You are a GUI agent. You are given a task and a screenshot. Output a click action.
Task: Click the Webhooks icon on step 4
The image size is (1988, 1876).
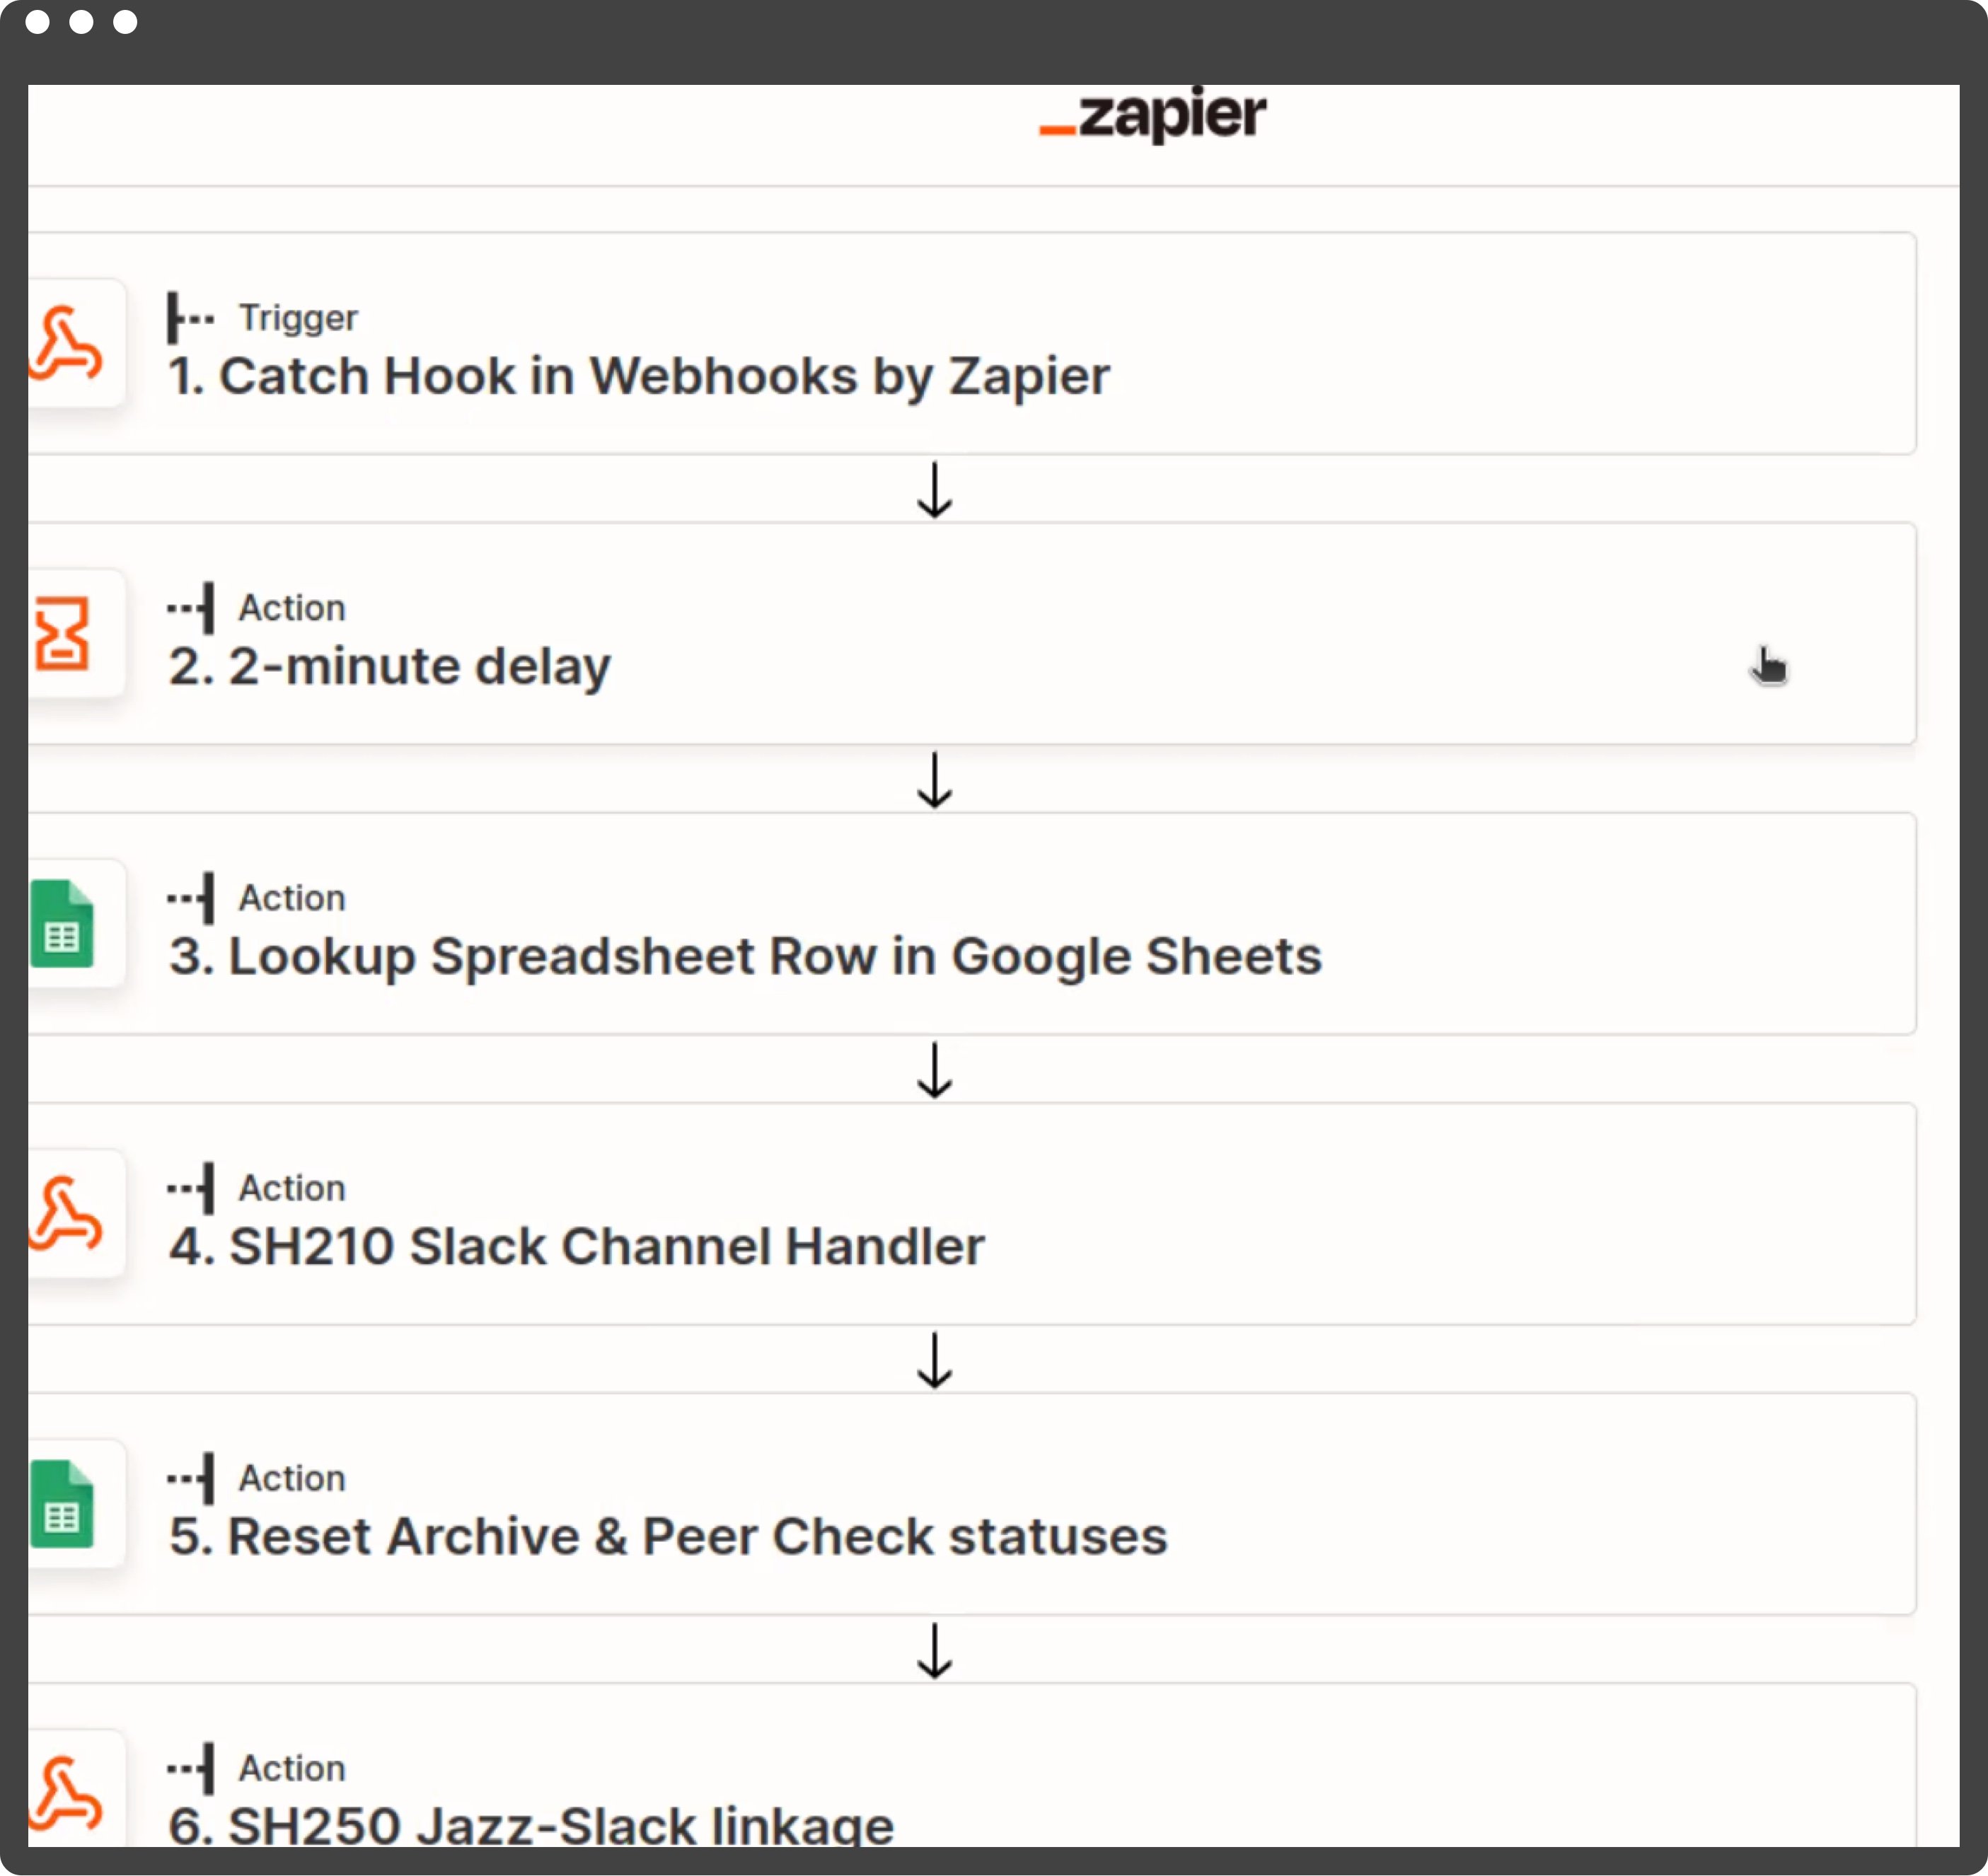click(x=67, y=1214)
